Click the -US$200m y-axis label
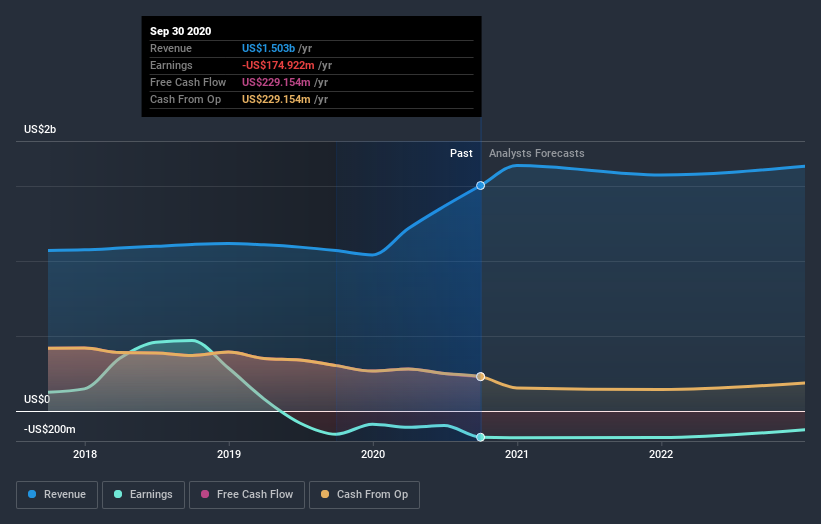Screen dimensions: 821x524 click(x=50, y=429)
